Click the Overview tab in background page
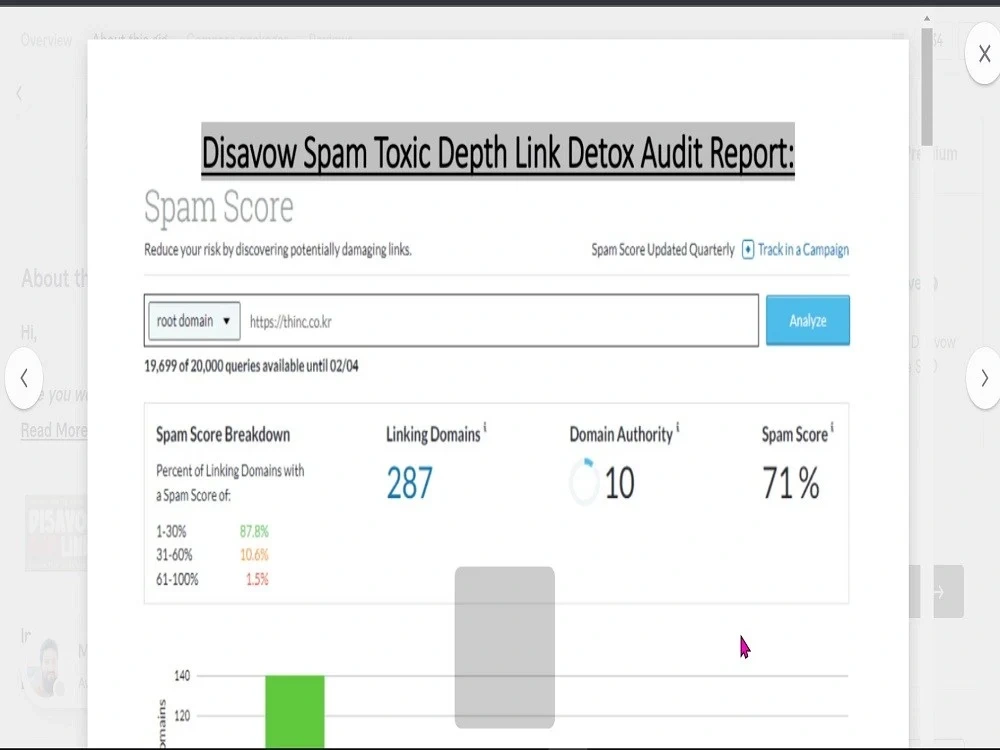The image size is (1000, 750). [46, 40]
